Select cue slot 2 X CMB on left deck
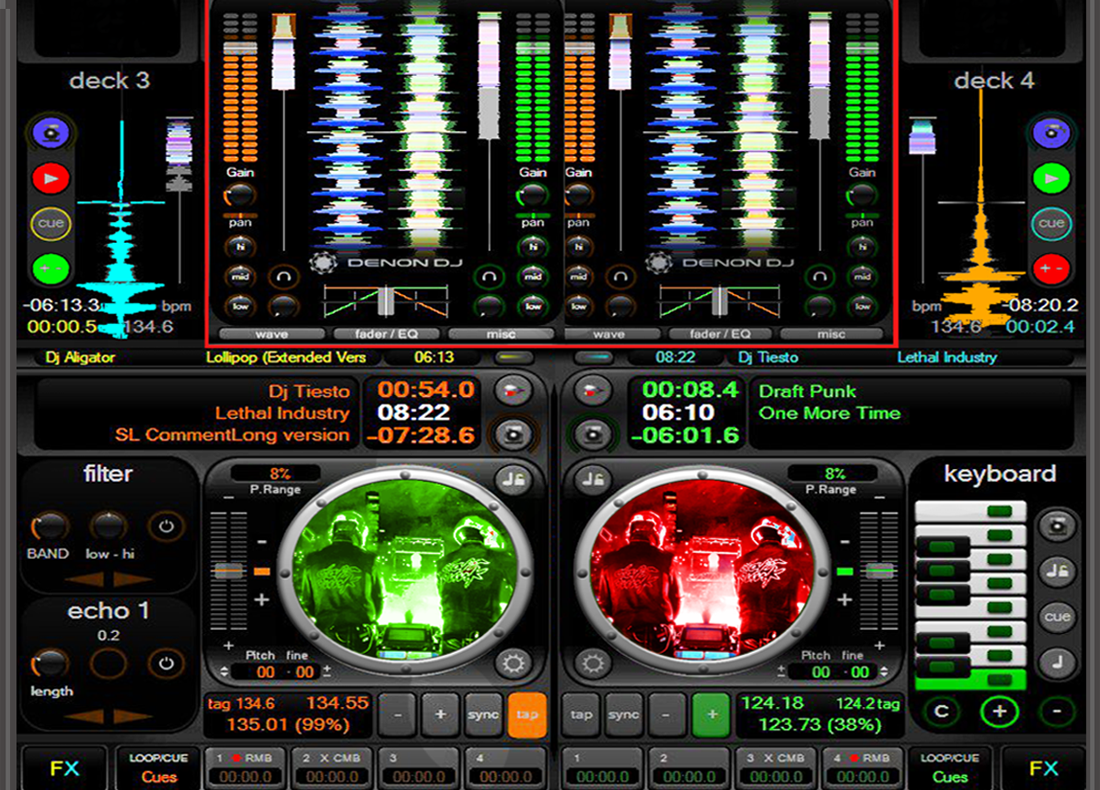This screenshot has height=790, width=1100. [x=331, y=768]
